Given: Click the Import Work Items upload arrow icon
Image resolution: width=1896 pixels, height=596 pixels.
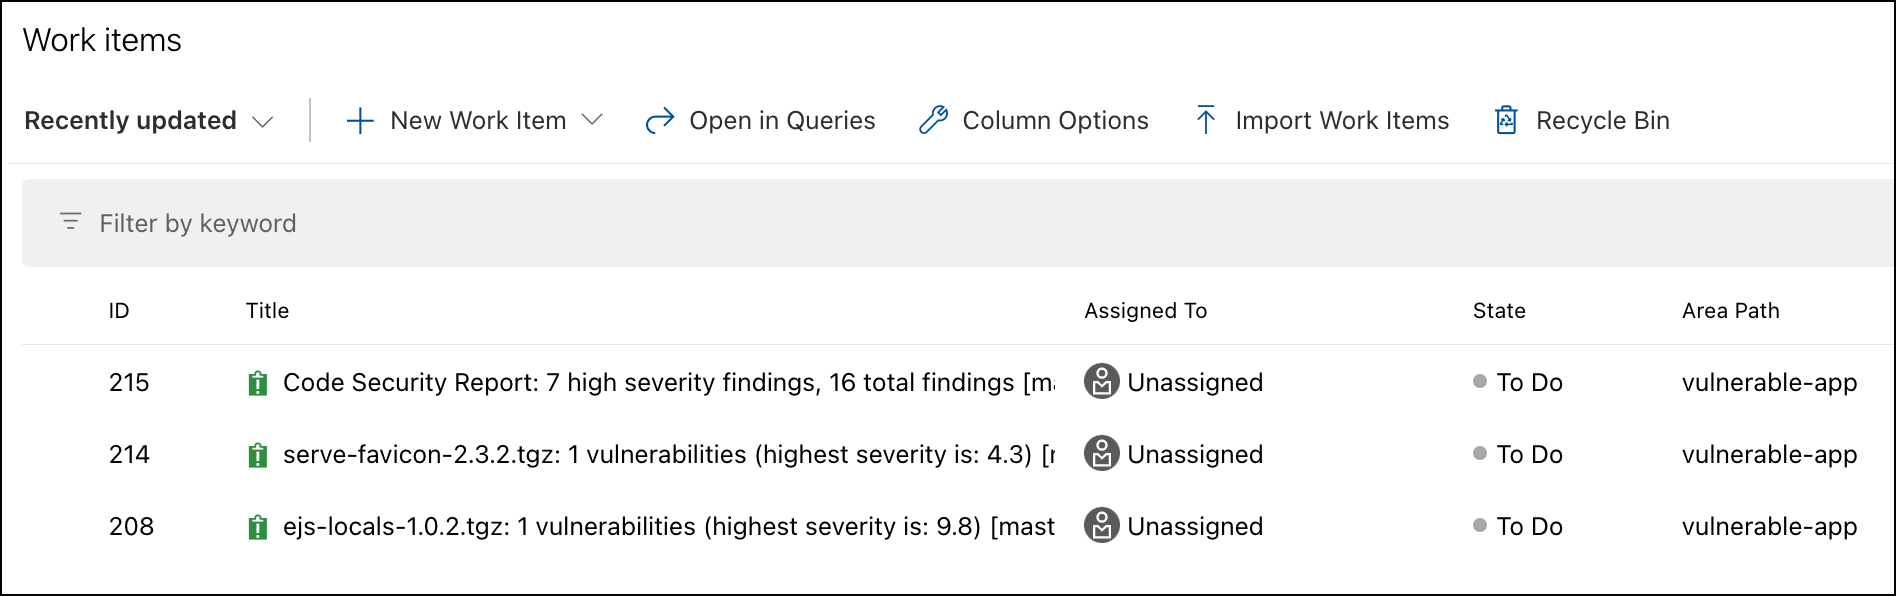Looking at the screenshot, I should click(x=1206, y=120).
